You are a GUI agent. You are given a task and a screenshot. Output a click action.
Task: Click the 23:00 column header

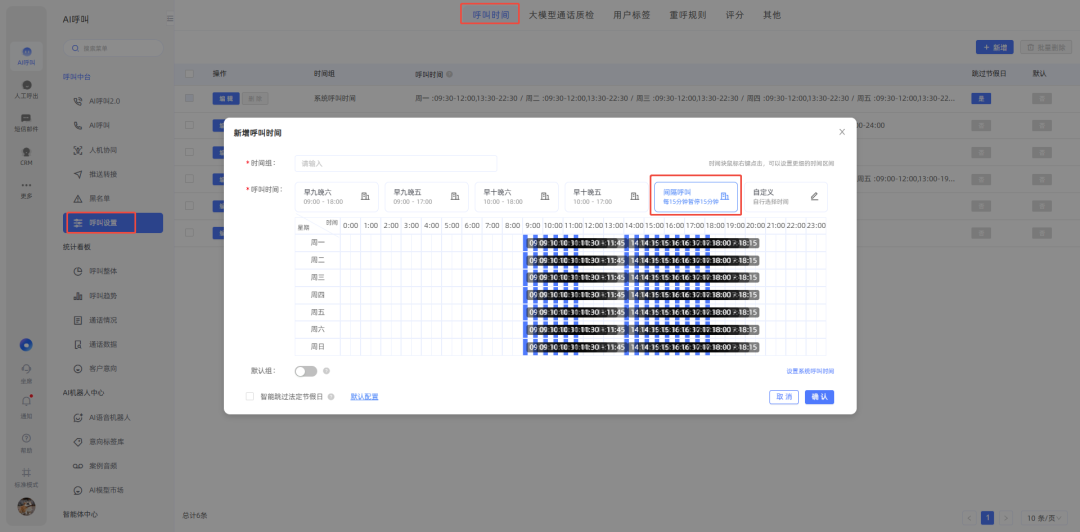click(x=816, y=225)
